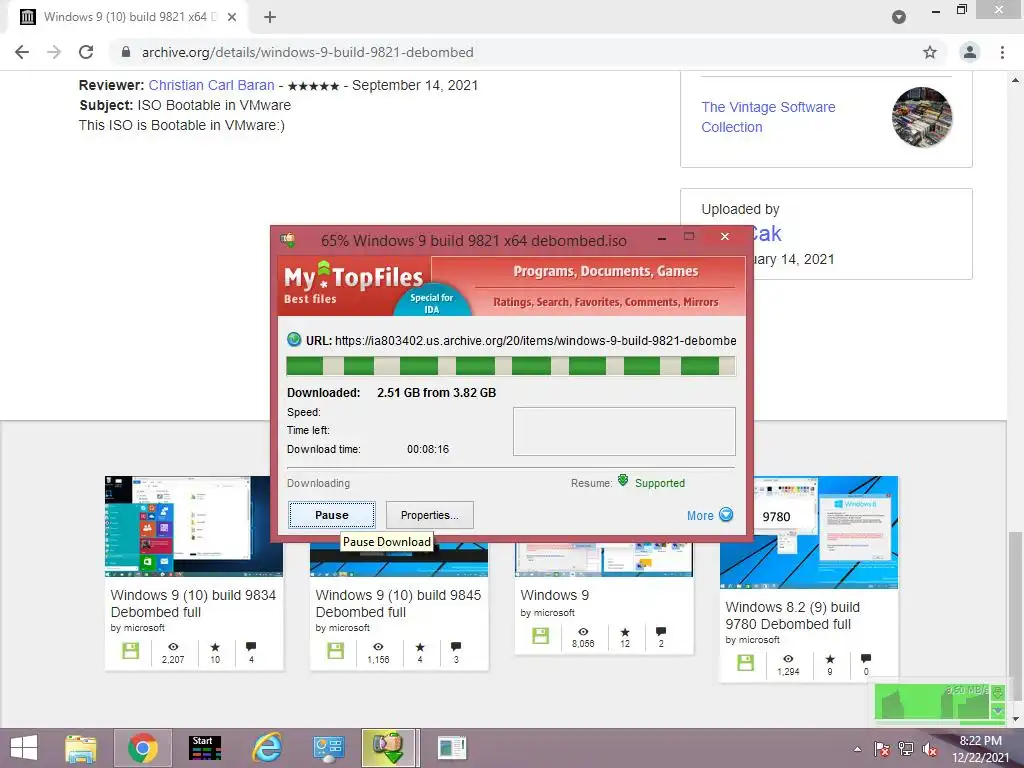The width and height of the screenshot is (1024, 768).
Task: Open the download accelerator taskbar icon
Action: pos(388,748)
